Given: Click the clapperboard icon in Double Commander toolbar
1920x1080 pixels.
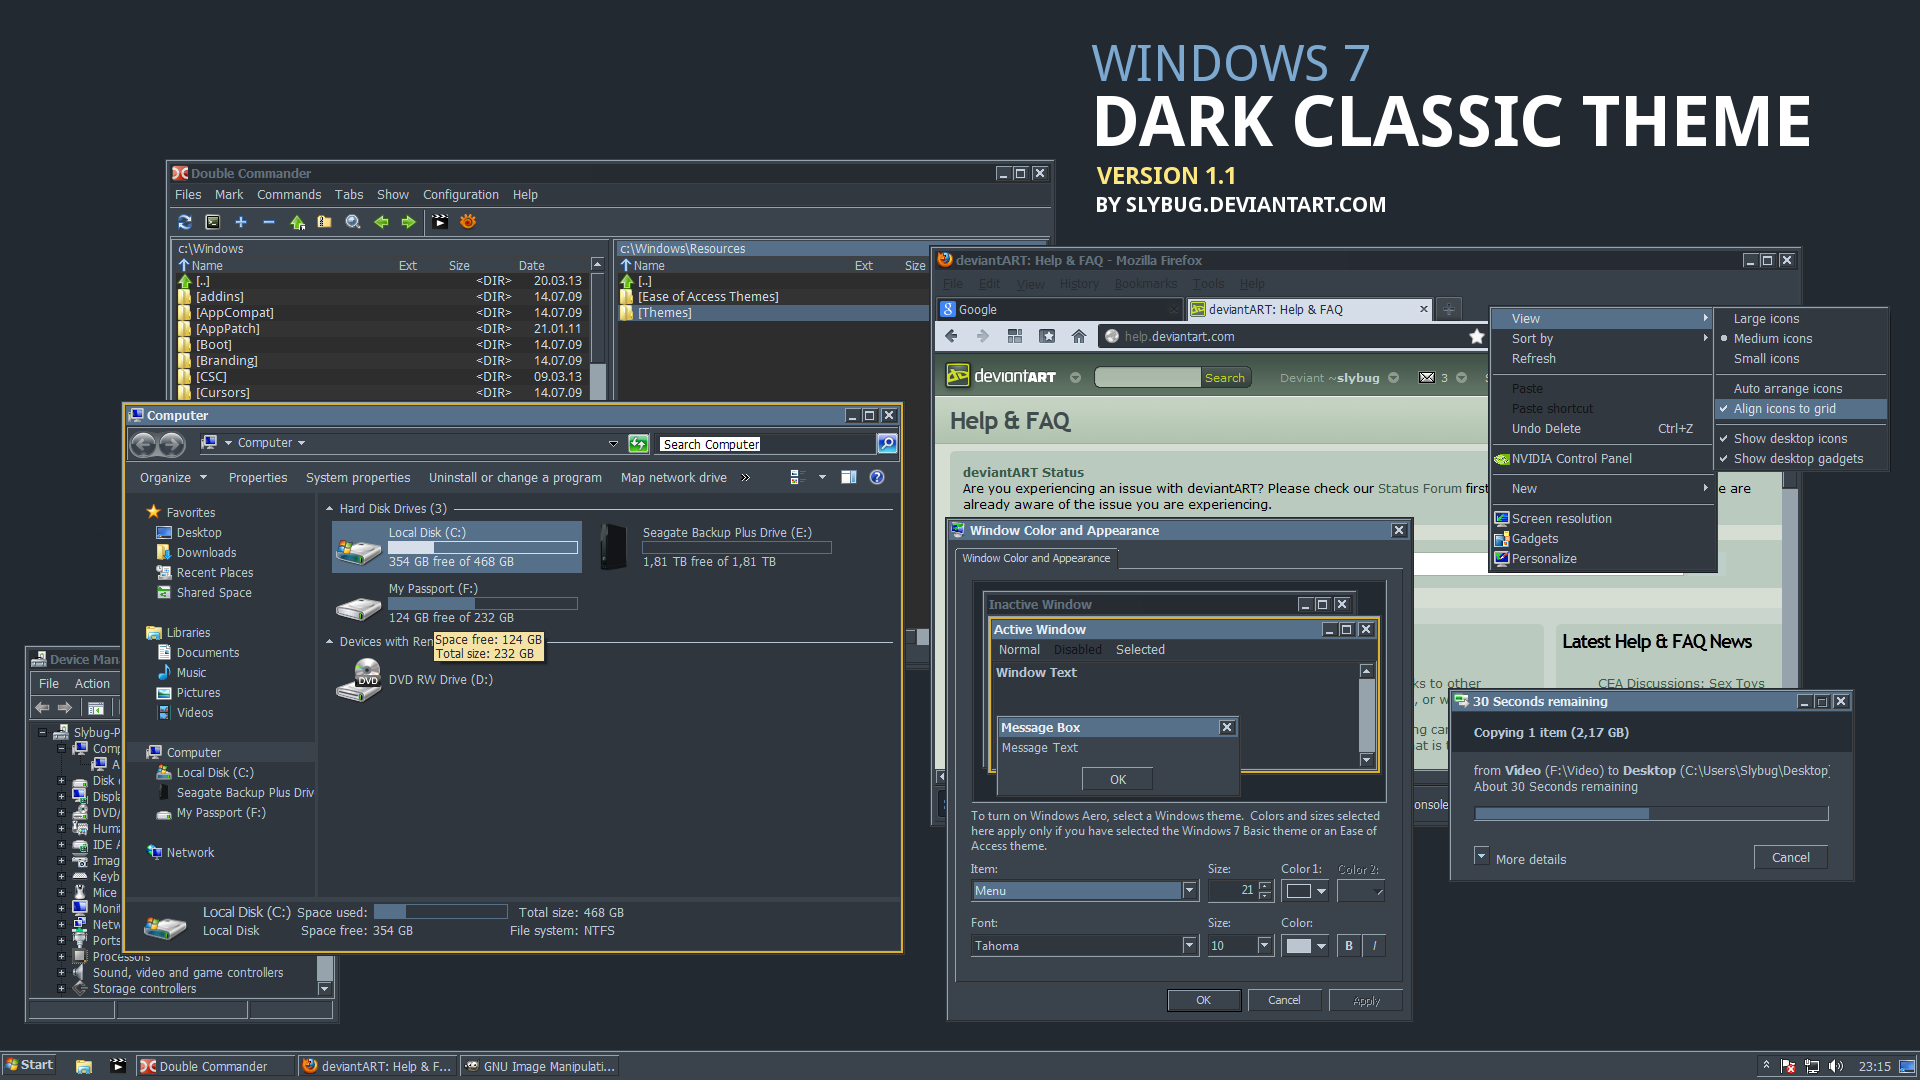Looking at the screenshot, I should point(440,222).
